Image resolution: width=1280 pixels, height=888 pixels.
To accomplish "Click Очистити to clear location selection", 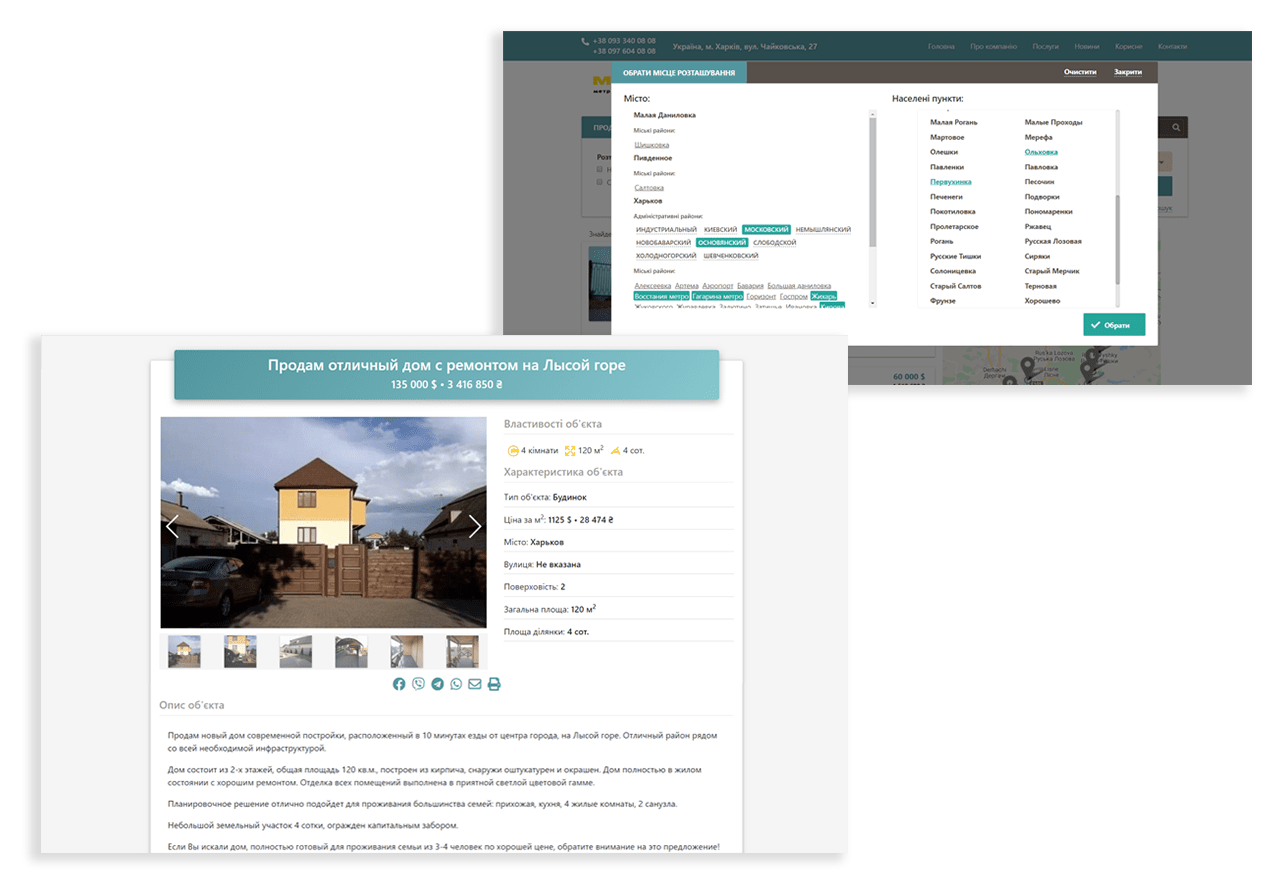I will click(1080, 72).
